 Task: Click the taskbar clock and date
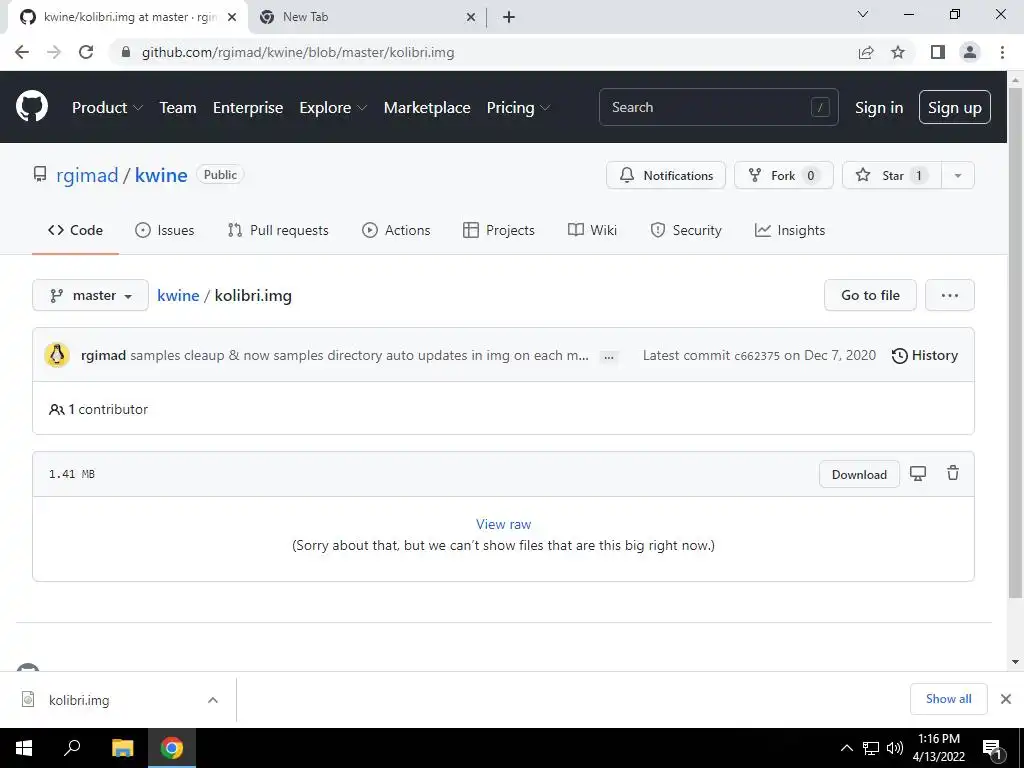click(938, 748)
